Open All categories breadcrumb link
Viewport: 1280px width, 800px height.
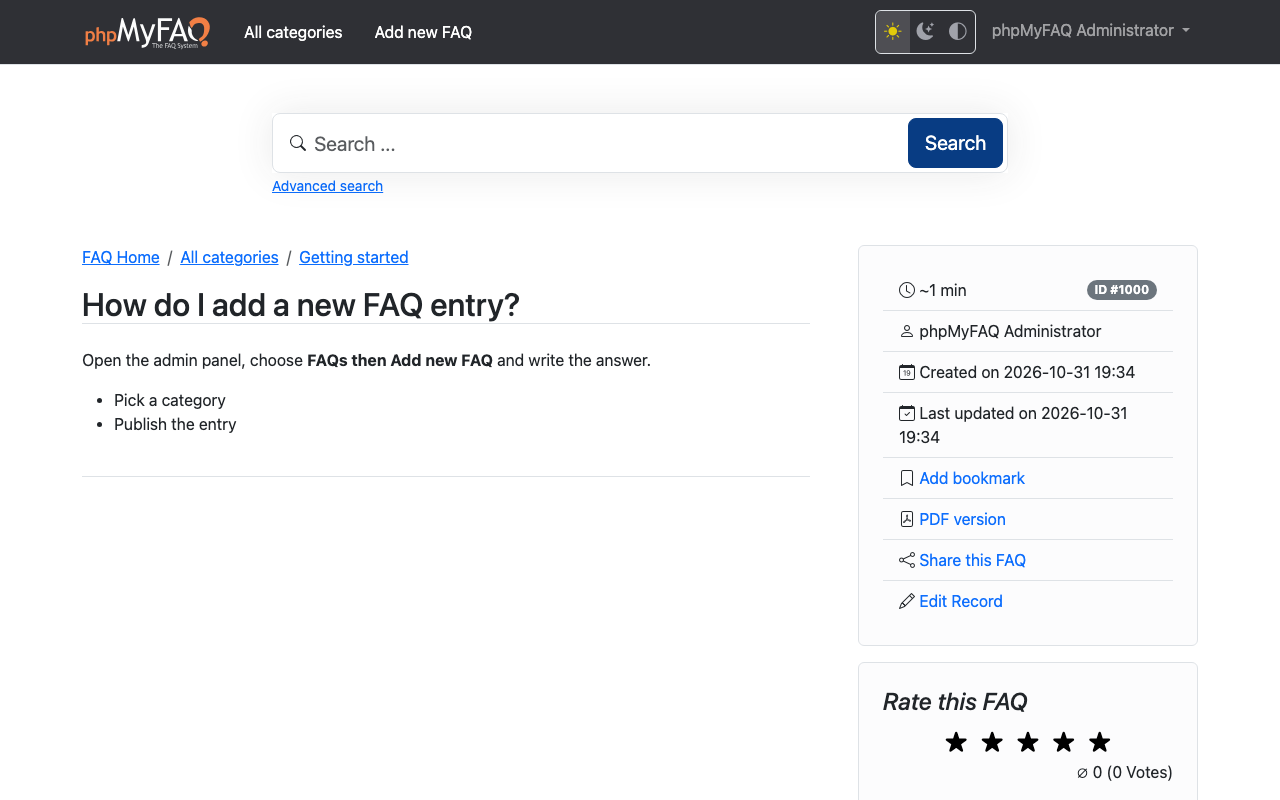tap(229, 257)
